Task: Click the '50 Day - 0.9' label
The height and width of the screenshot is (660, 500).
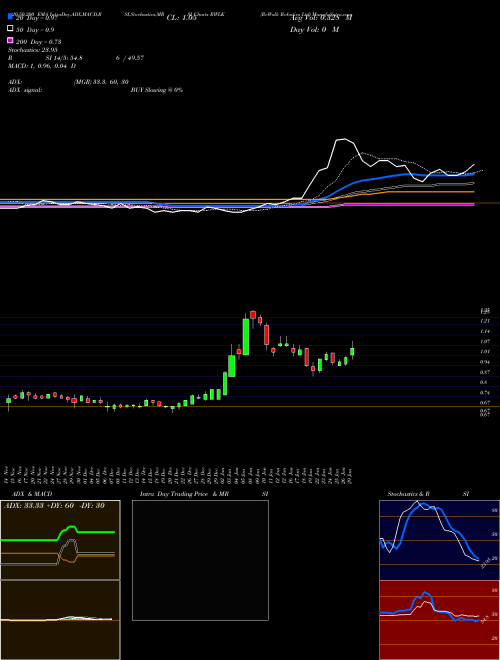Action: [x=35, y=30]
